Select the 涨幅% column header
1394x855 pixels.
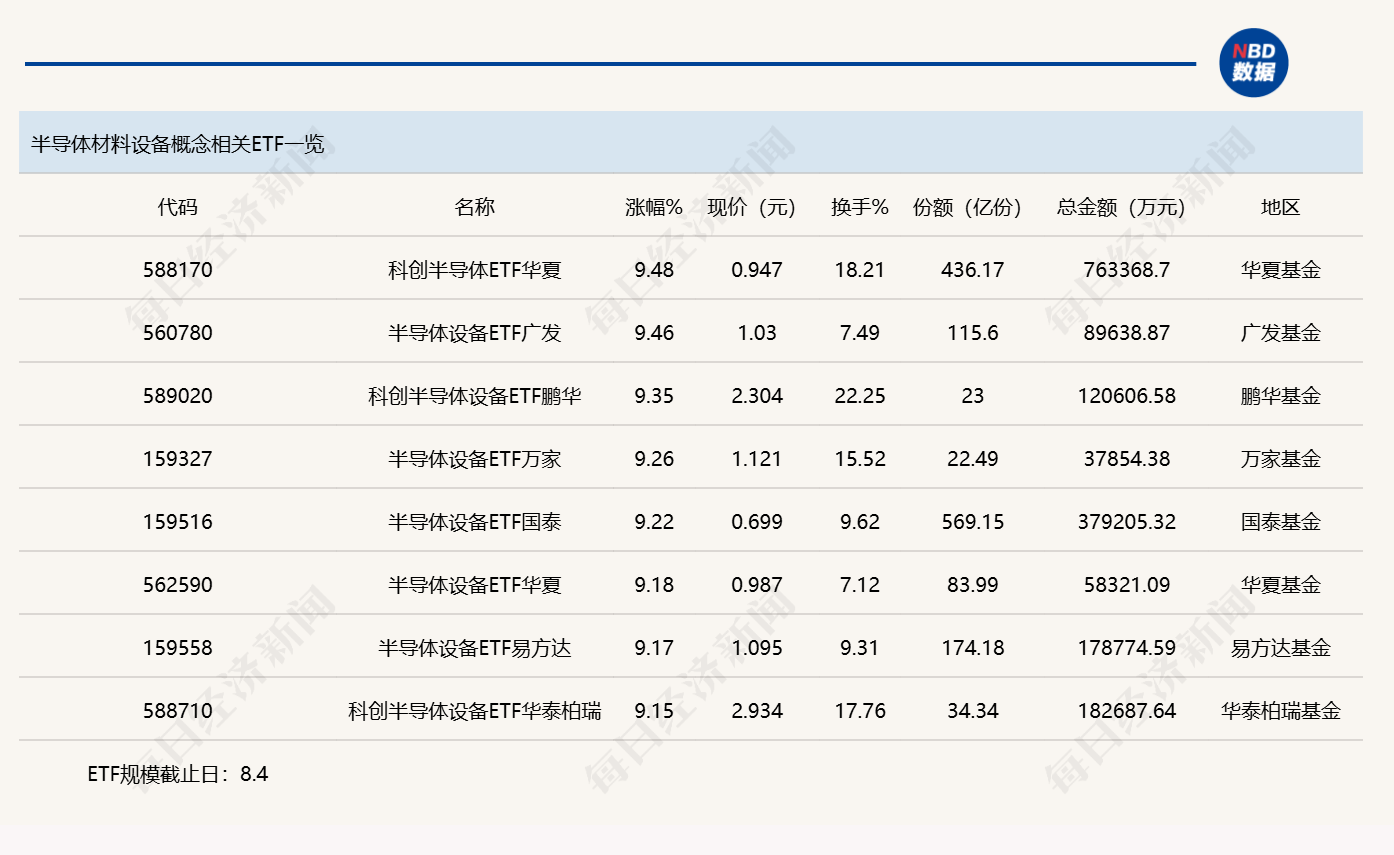tap(654, 207)
